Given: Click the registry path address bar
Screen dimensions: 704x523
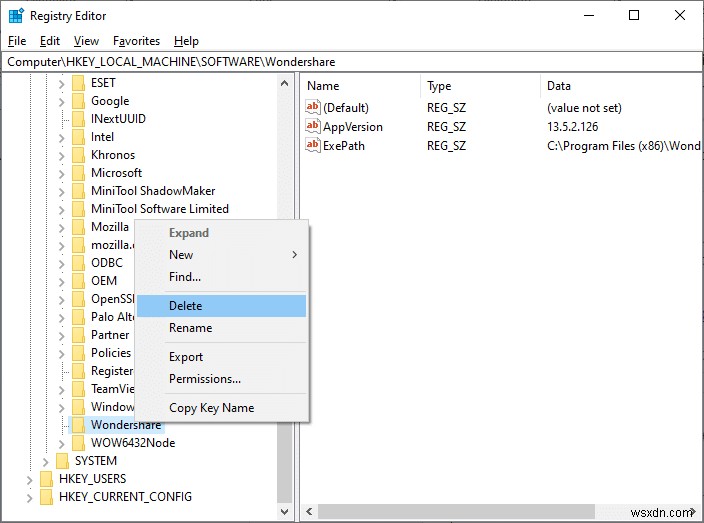Looking at the screenshot, I should (352, 62).
